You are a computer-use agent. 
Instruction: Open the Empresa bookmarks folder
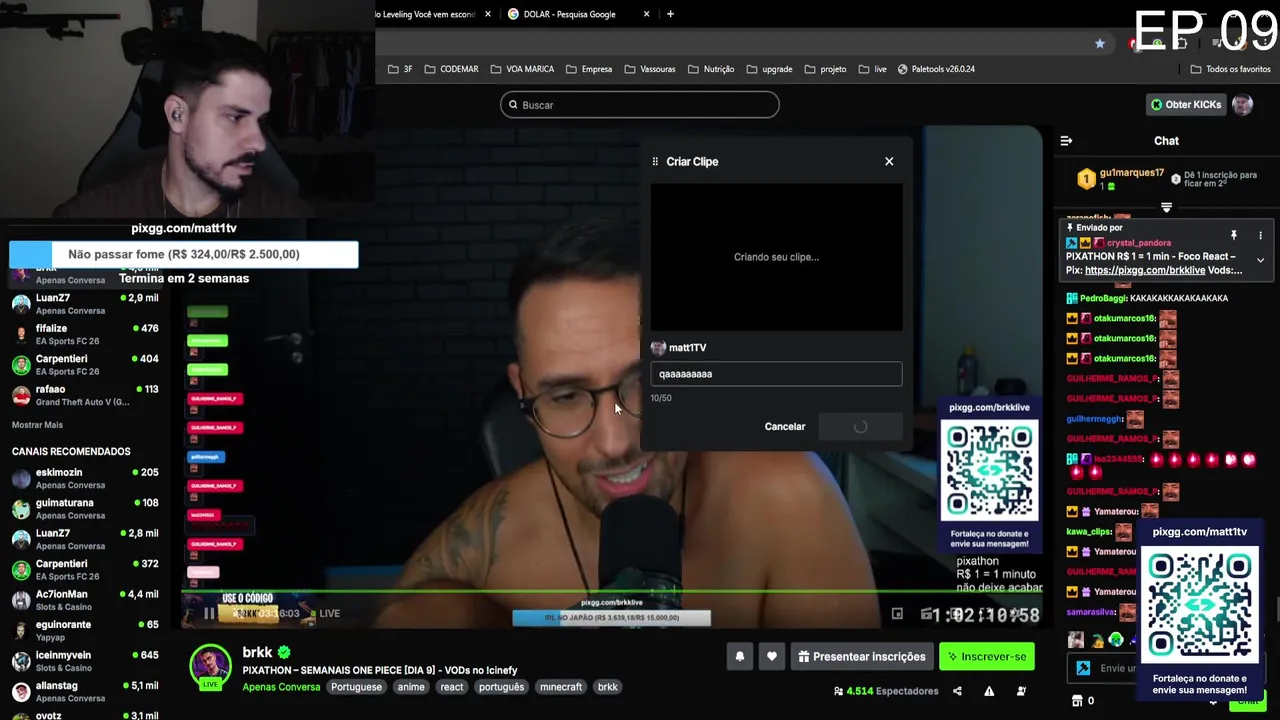point(589,69)
